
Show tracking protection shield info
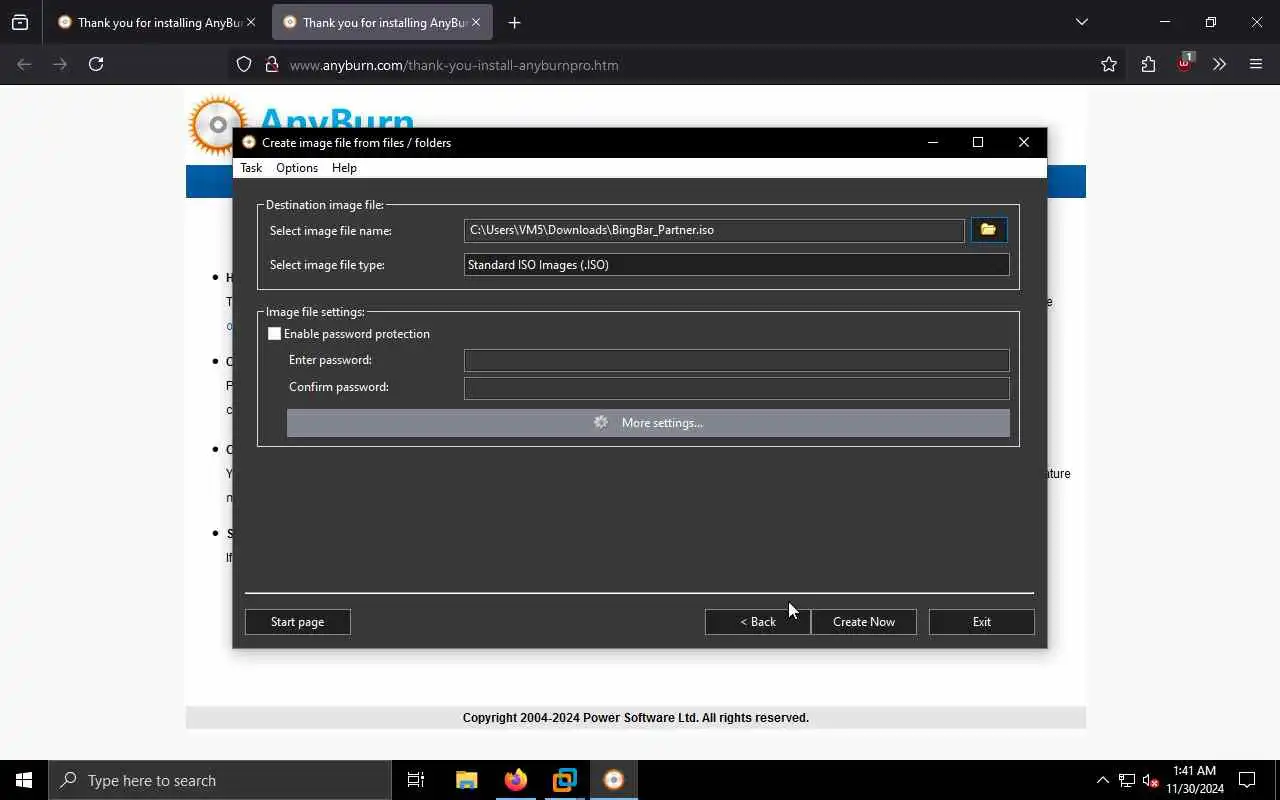pos(244,65)
